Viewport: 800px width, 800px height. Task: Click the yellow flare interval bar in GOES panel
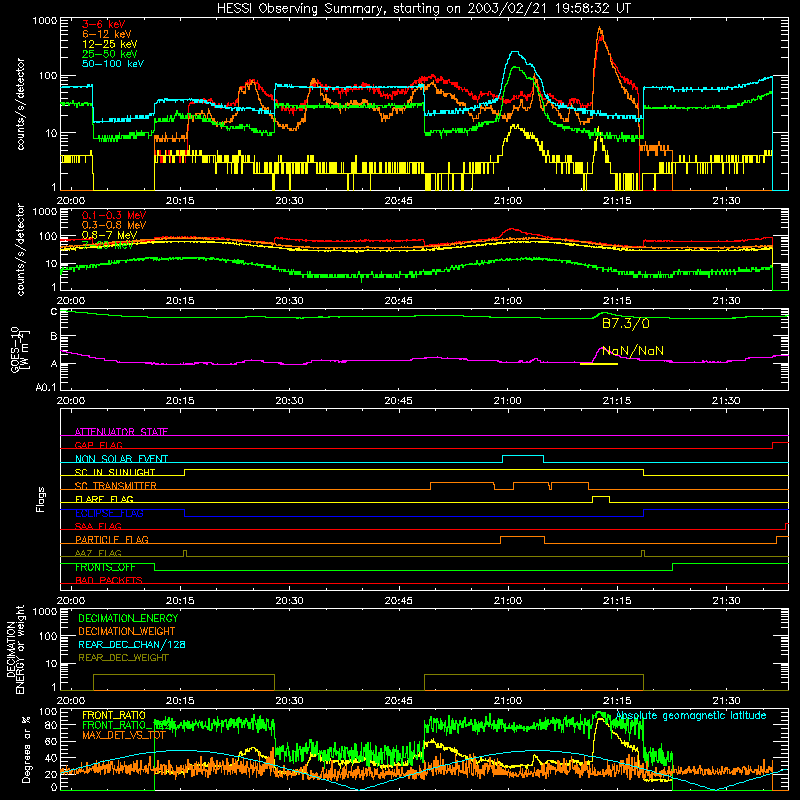[x=599, y=364]
